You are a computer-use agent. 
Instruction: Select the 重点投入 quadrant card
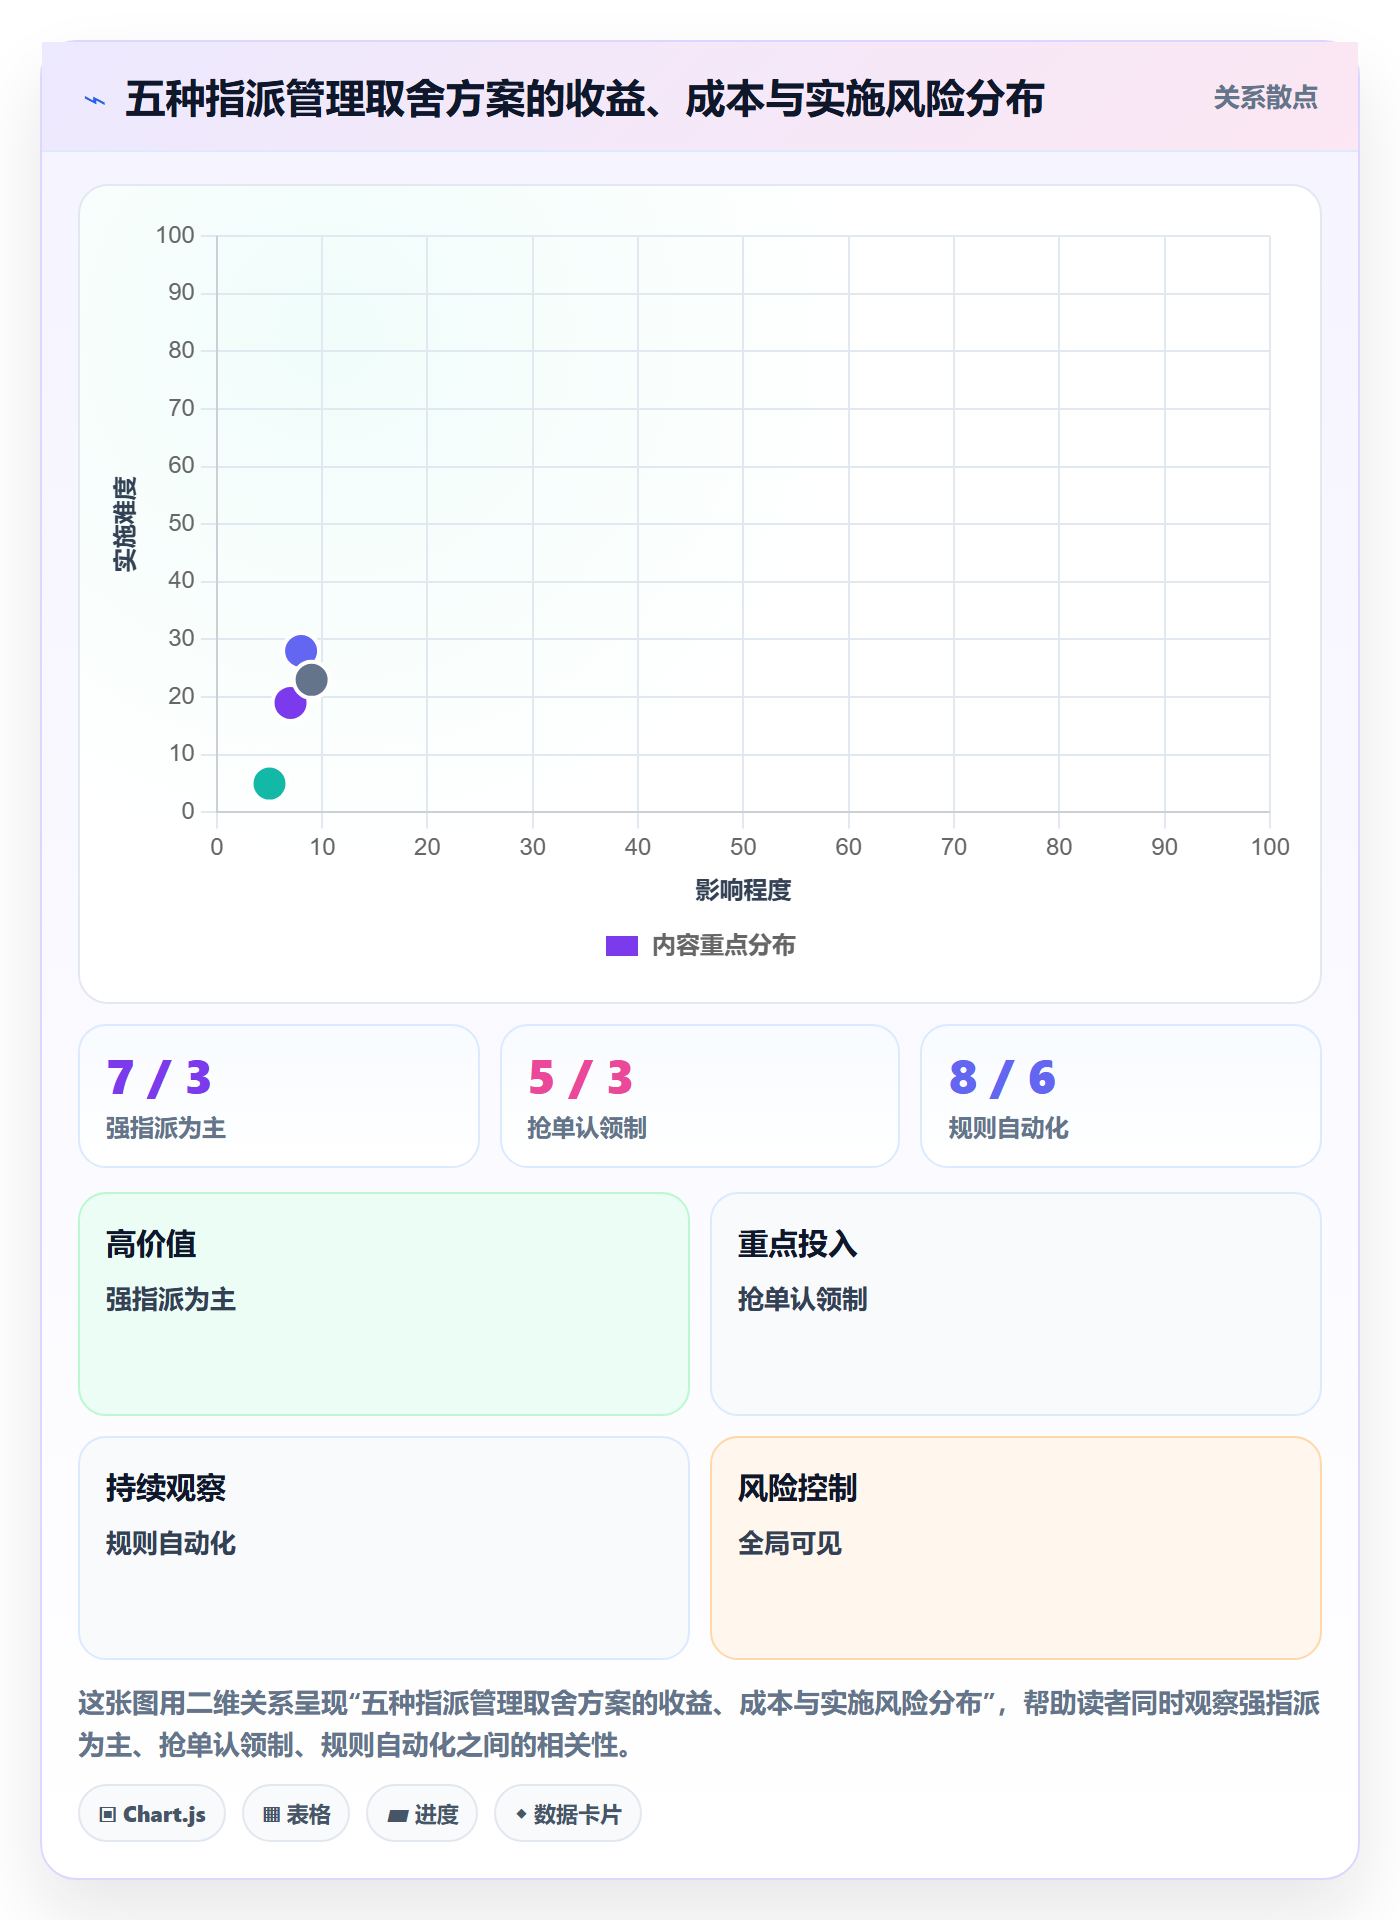pos(1016,1304)
